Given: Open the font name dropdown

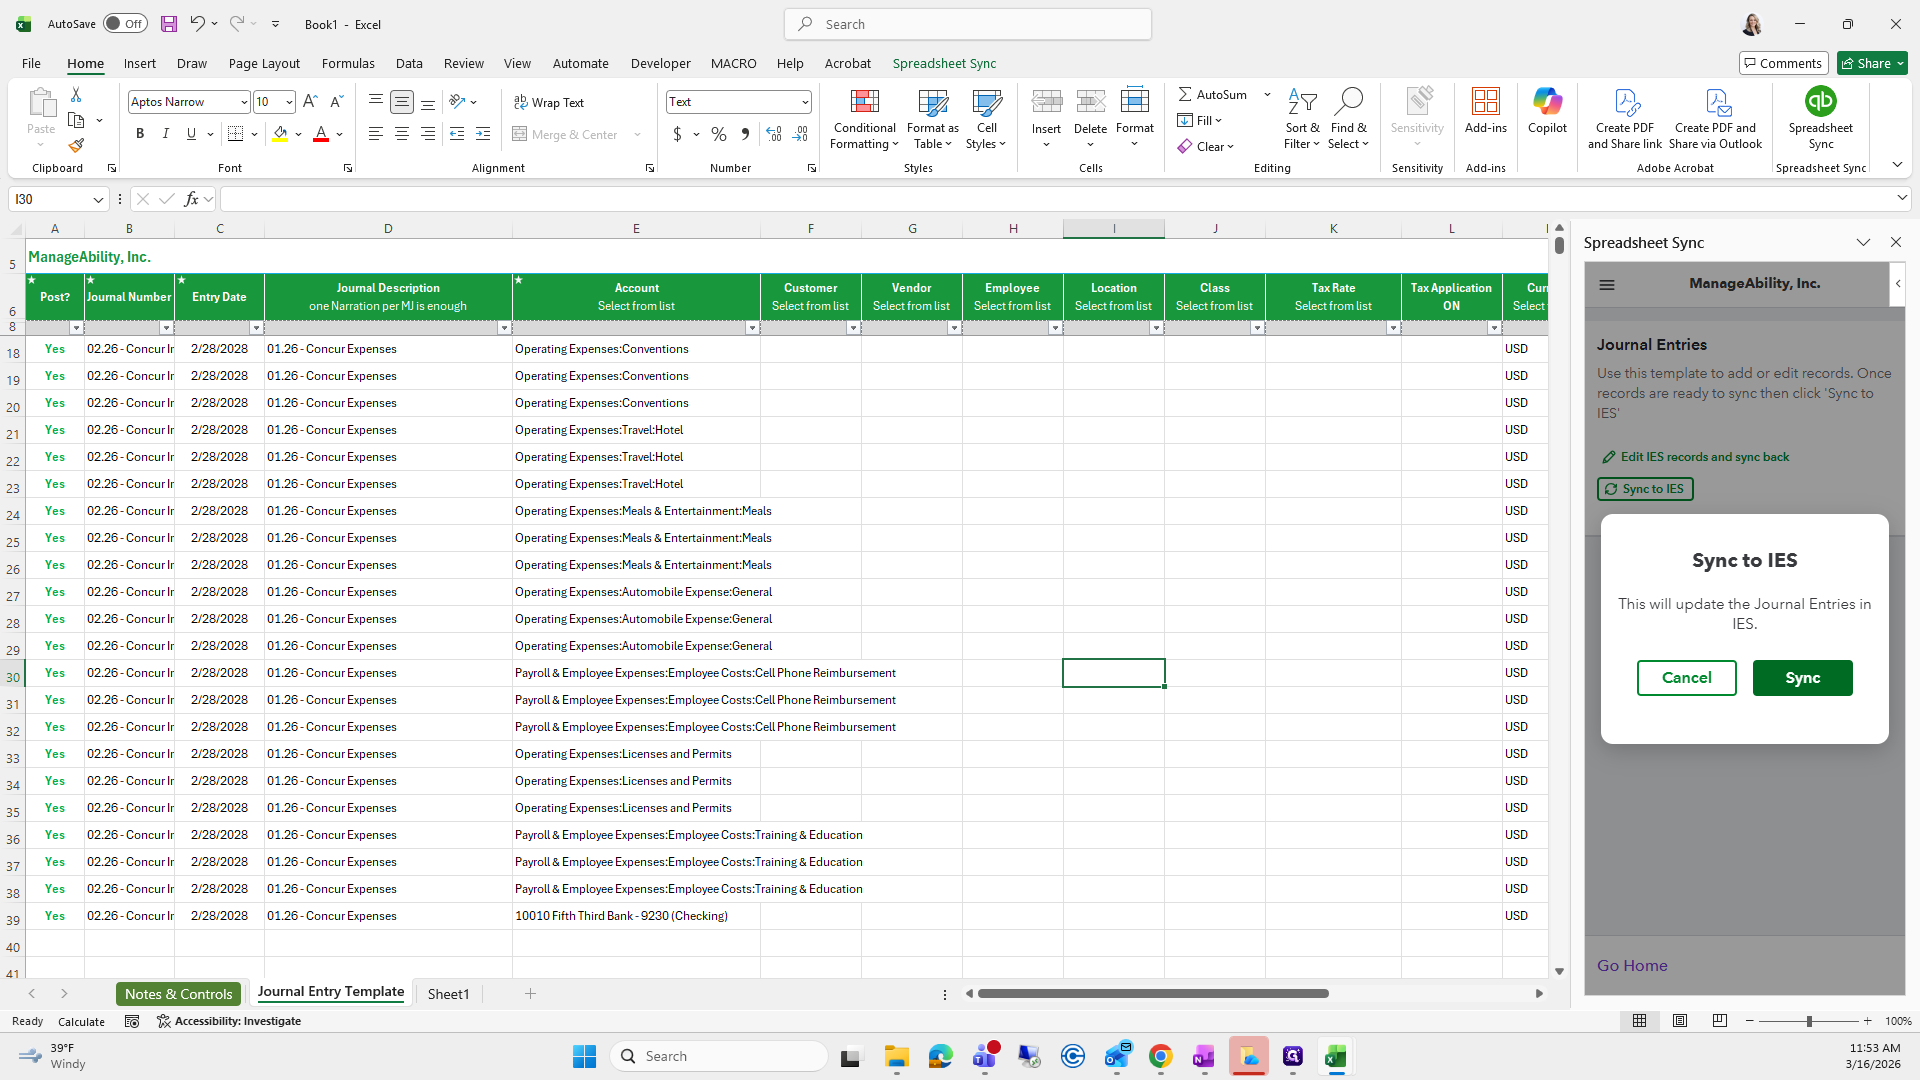Looking at the screenshot, I should (x=243, y=102).
